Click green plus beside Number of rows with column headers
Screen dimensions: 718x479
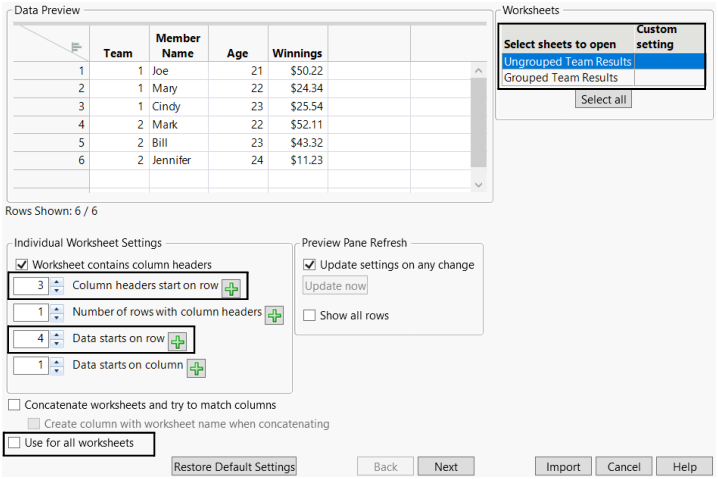click(x=274, y=316)
